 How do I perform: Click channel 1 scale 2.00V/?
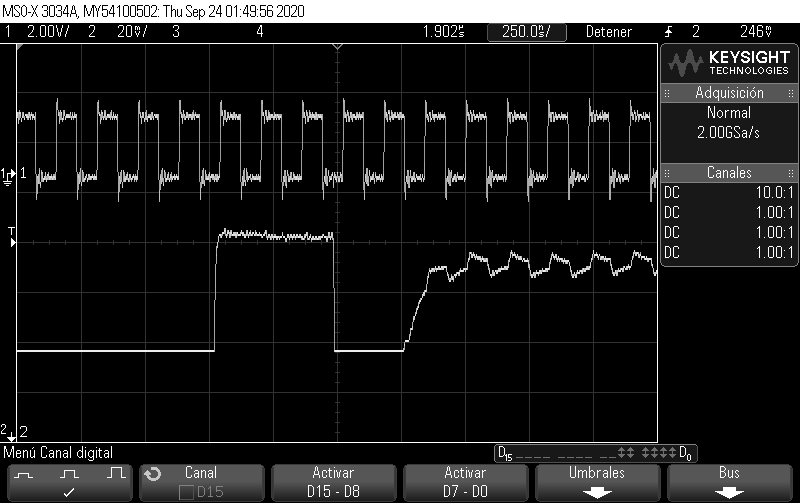48,32
